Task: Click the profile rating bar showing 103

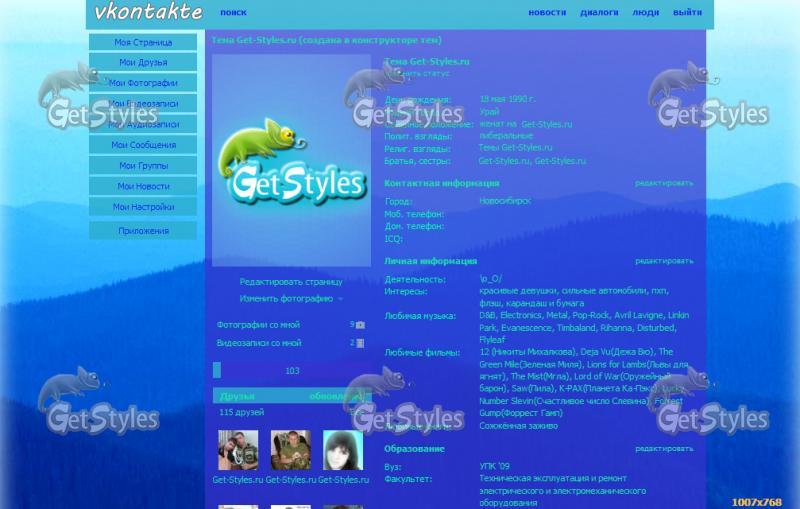Action: click(291, 370)
